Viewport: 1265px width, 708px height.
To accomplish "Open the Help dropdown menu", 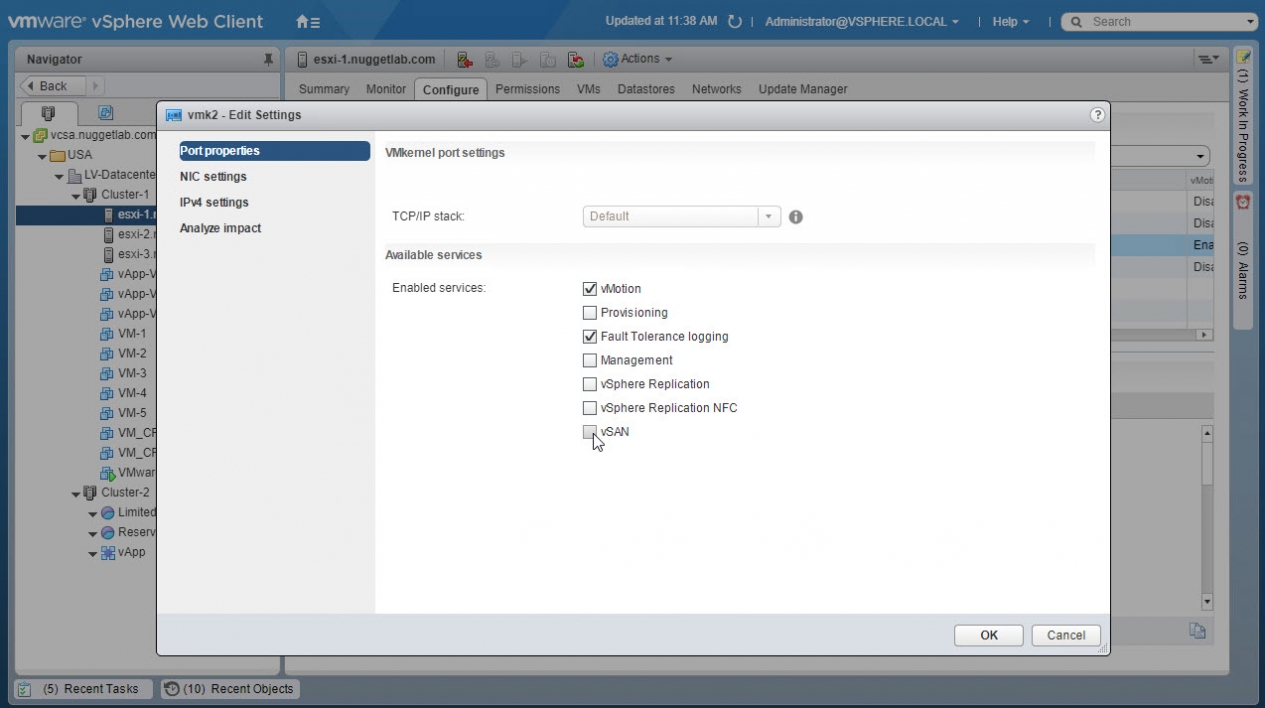I will 1011,21.
